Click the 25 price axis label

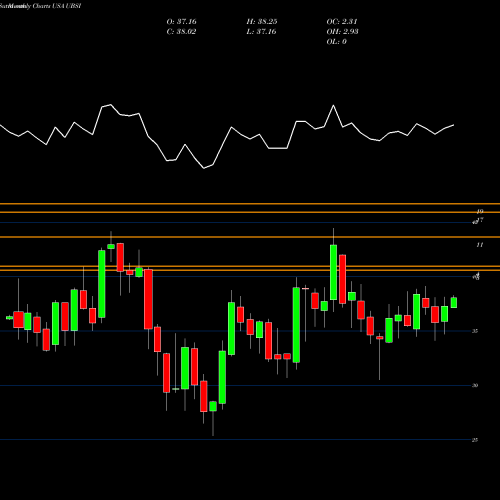(475, 440)
